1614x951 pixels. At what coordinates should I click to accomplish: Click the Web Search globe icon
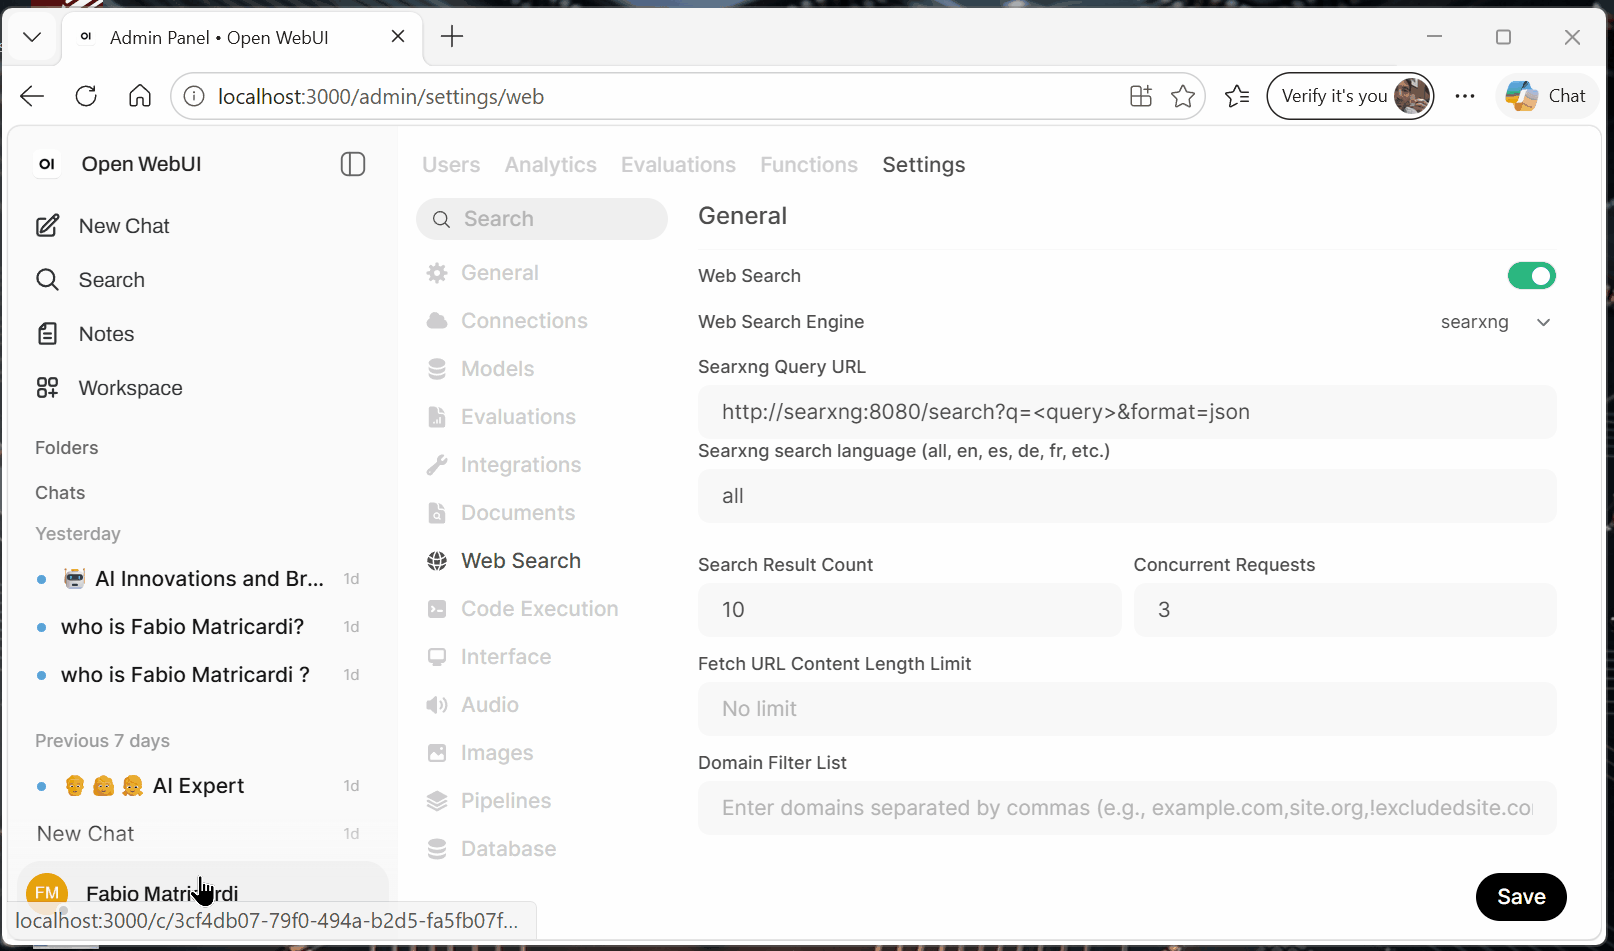[437, 561]
